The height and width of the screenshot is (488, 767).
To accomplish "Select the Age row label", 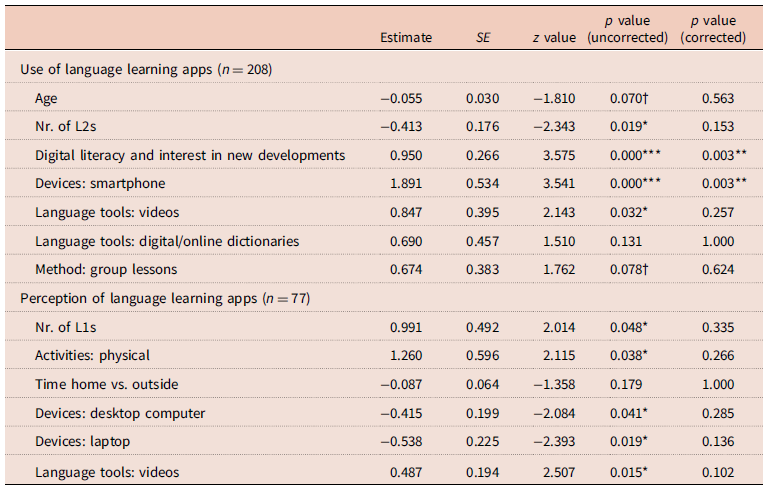I will pos(46,98).
